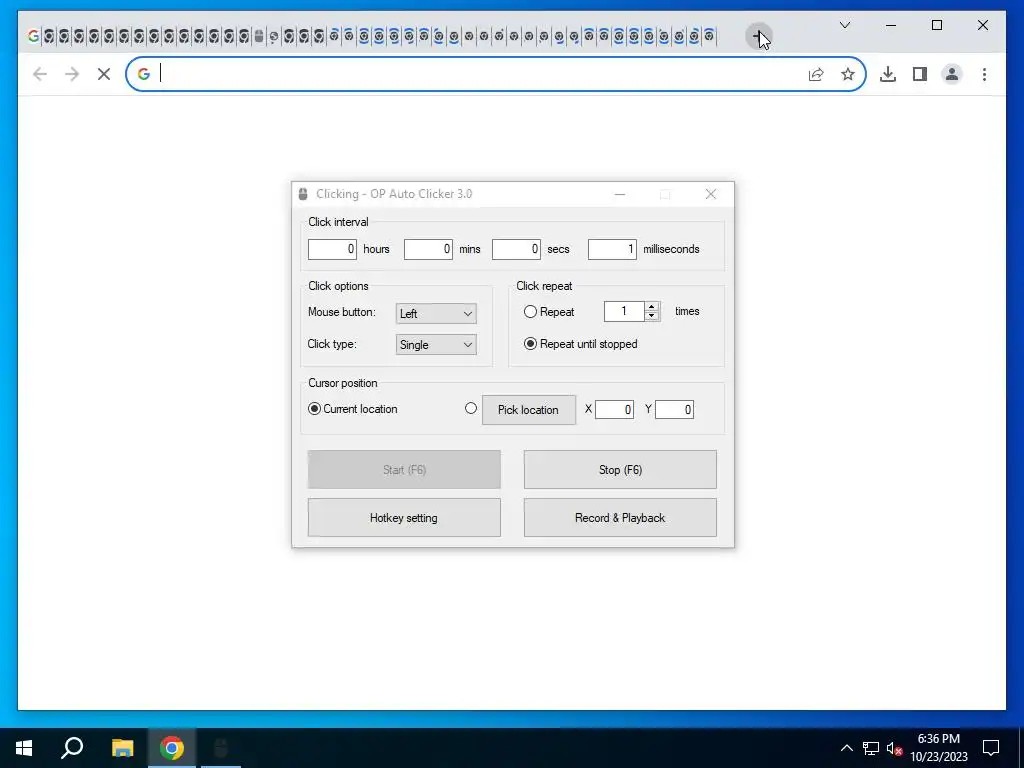Open a new Chrome tab with plus button
This screenshot has height=768, width=1024.
click(x=758, y=37)
